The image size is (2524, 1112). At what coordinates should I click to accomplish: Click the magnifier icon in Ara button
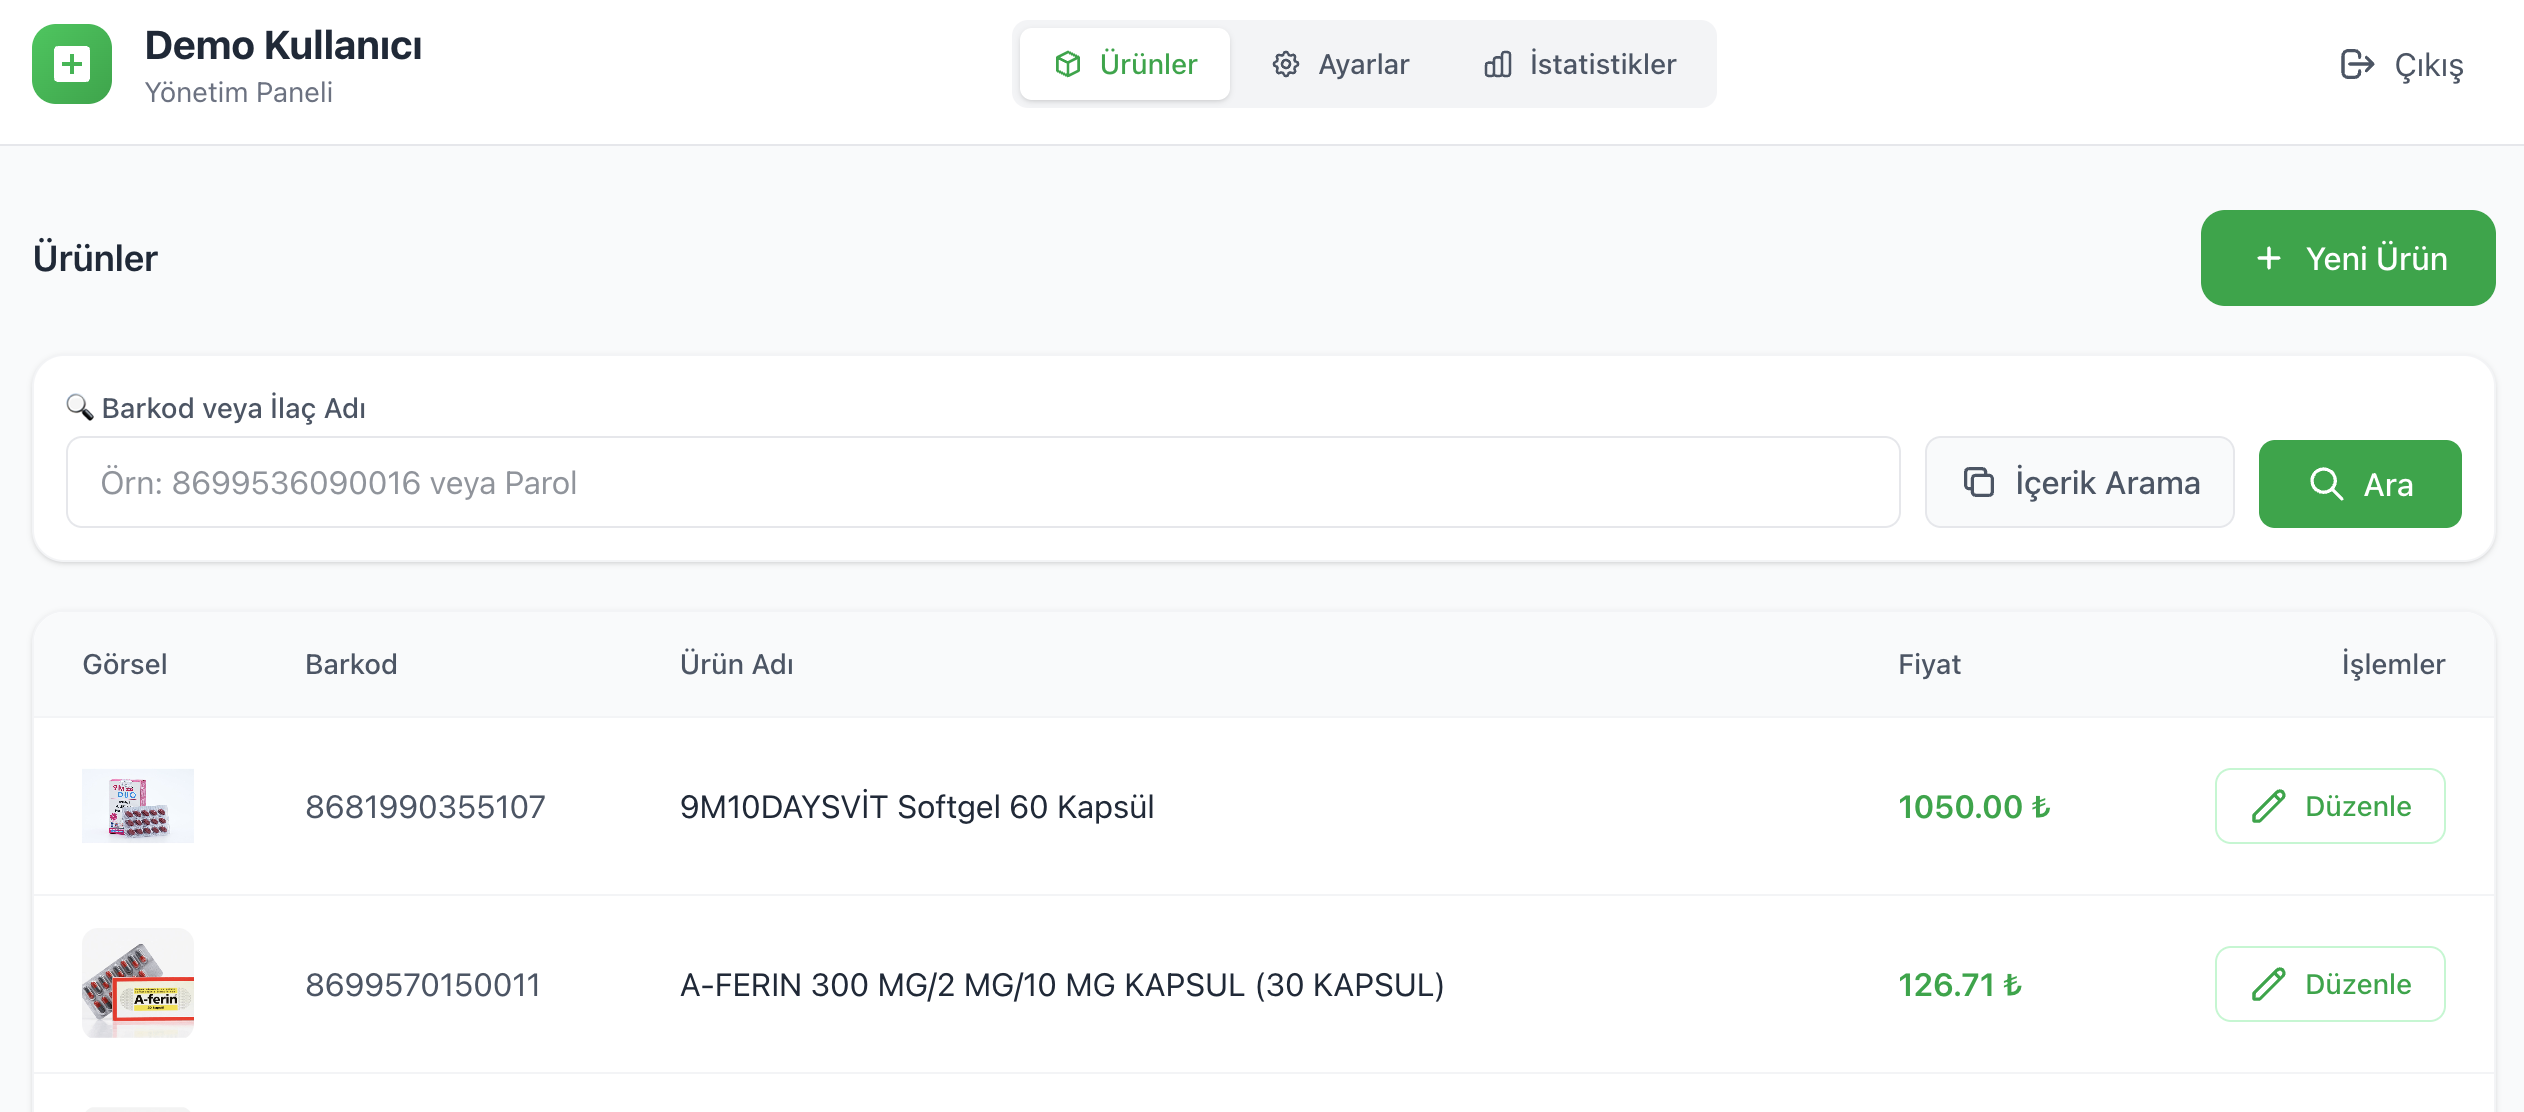point(2326,484)
